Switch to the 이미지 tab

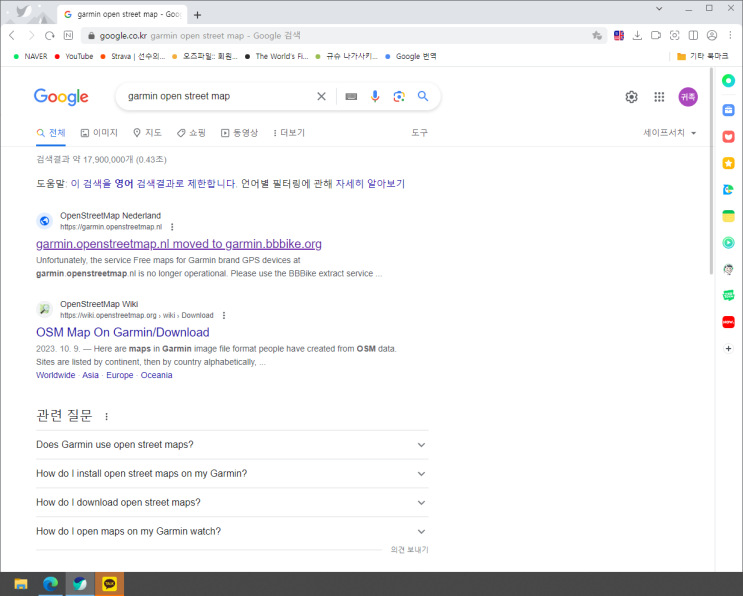(99, 133)
